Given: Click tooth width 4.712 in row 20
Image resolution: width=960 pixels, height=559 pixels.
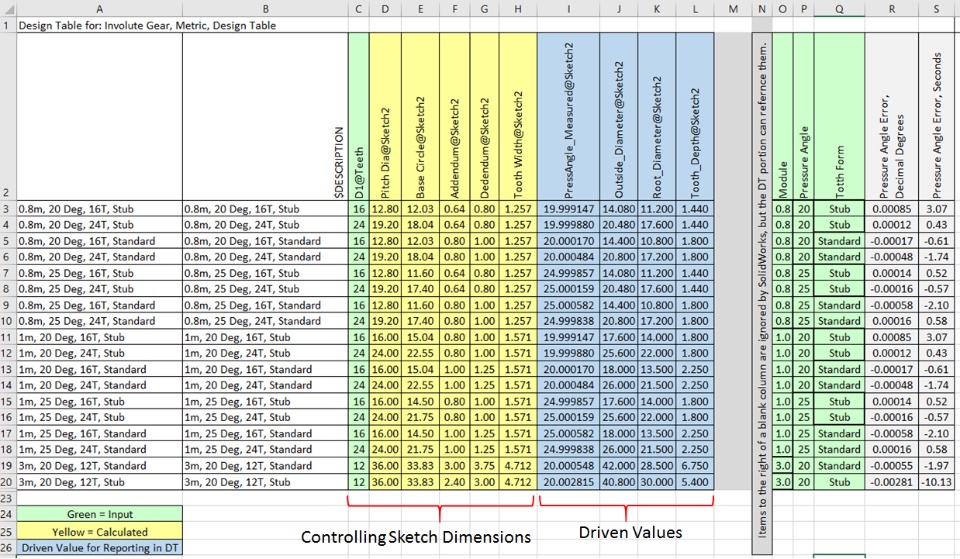Looking at the screenshot, I should point(518,482).
